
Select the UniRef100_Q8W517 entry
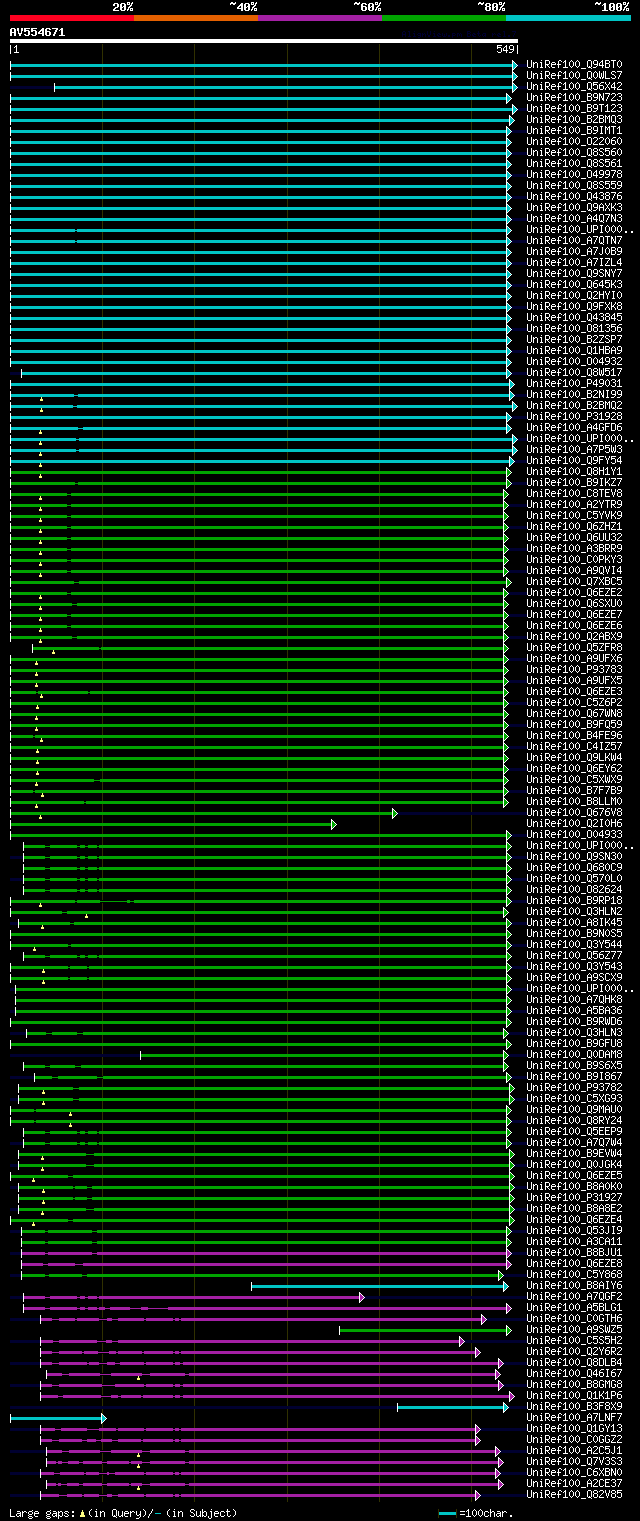(x=574, y=372)
